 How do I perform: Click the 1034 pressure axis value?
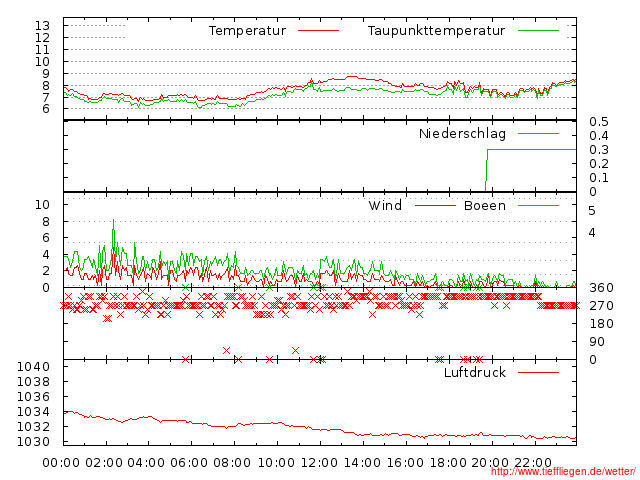pos(33,411)
